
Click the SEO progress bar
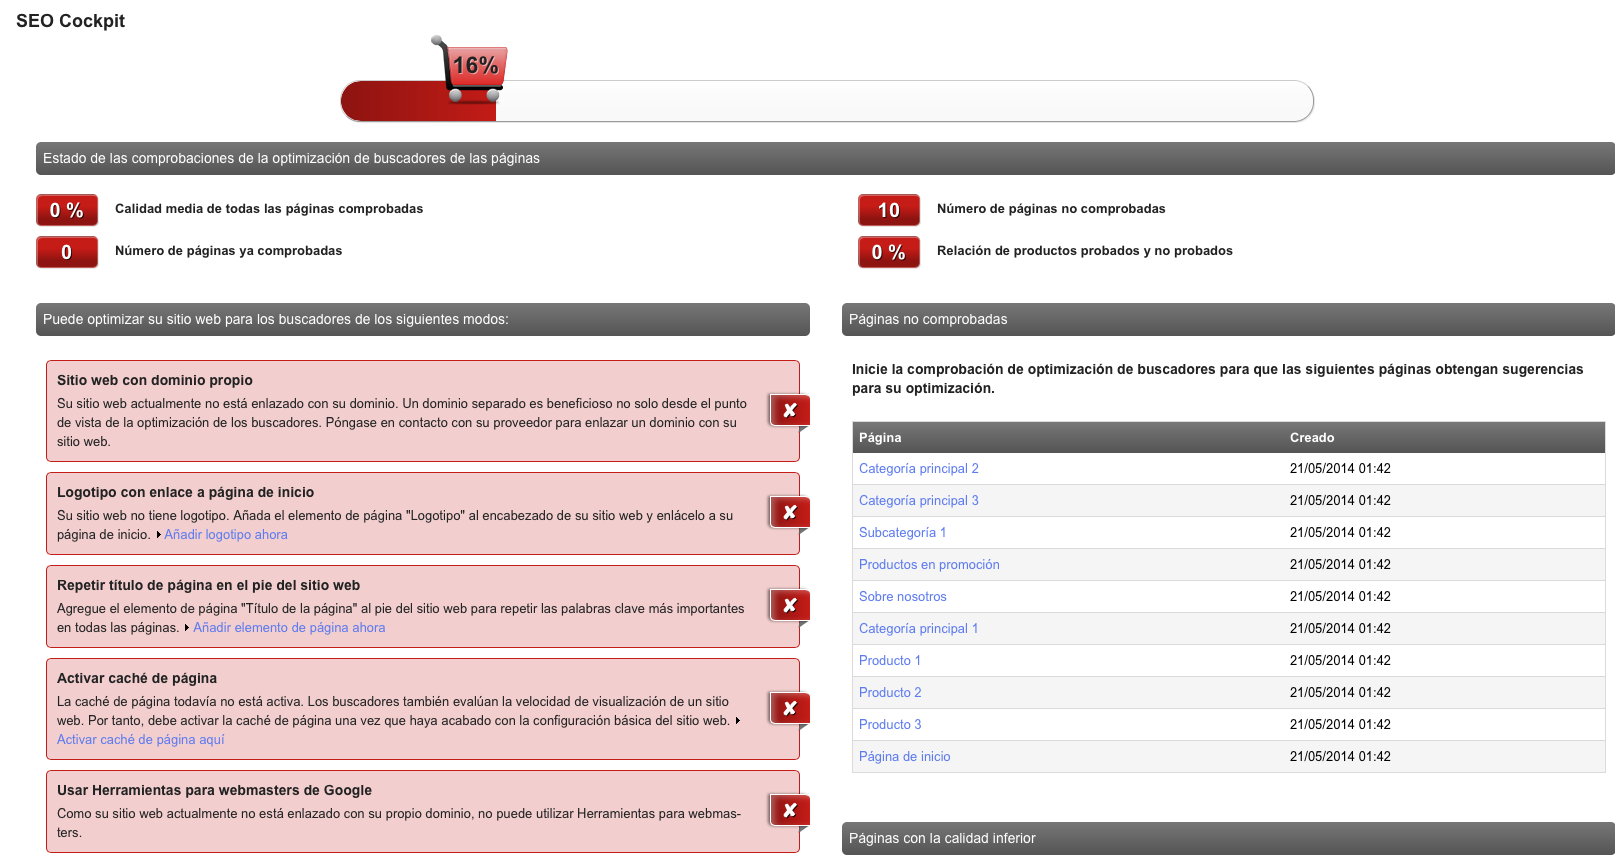(900, 102)
